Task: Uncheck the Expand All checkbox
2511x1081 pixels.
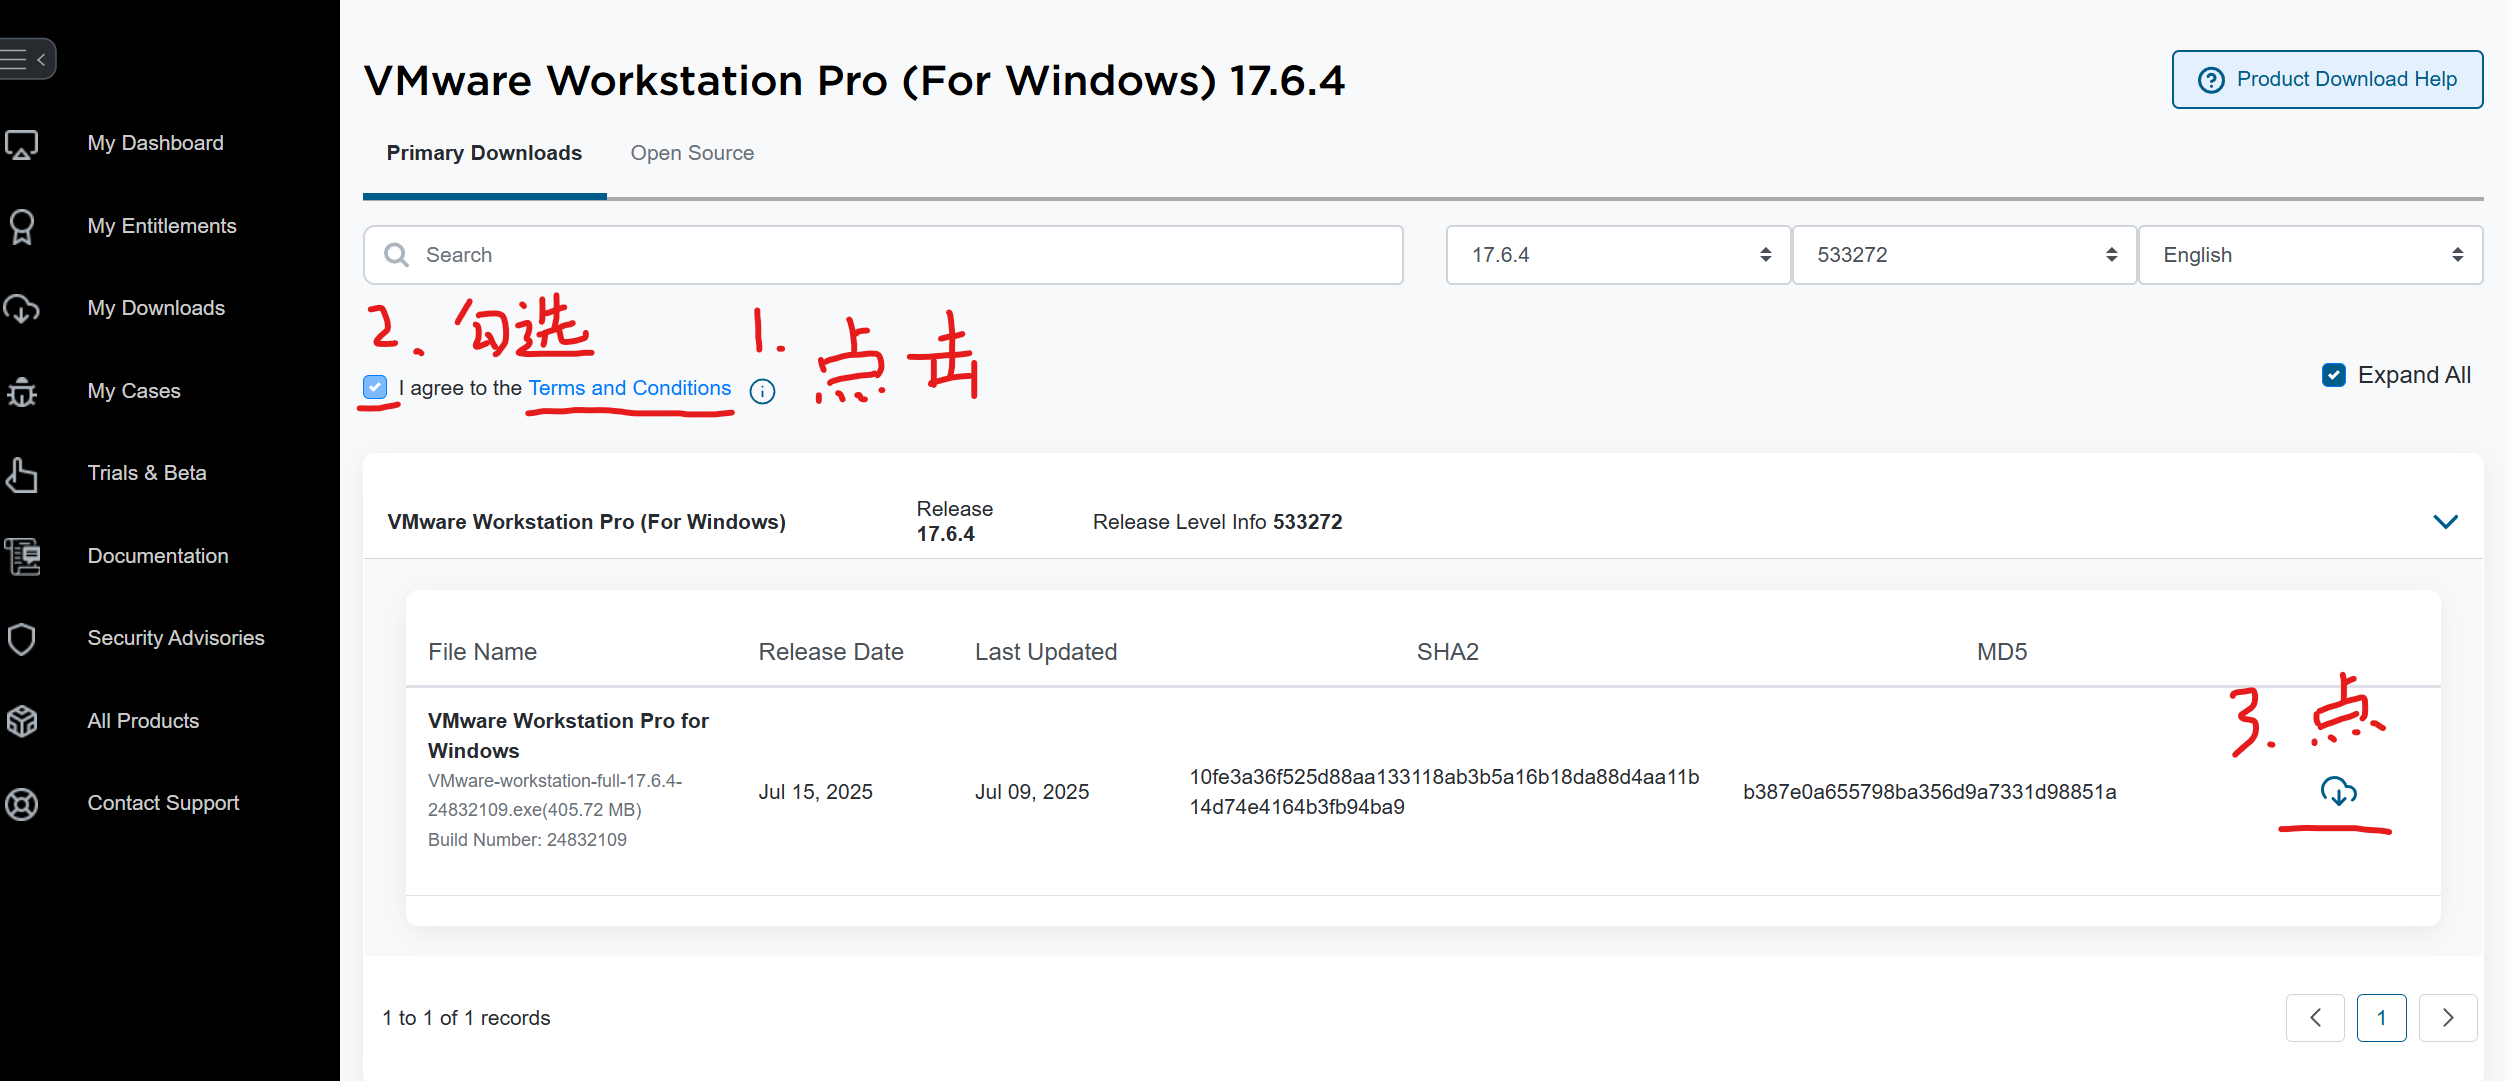Action: 2333,375
